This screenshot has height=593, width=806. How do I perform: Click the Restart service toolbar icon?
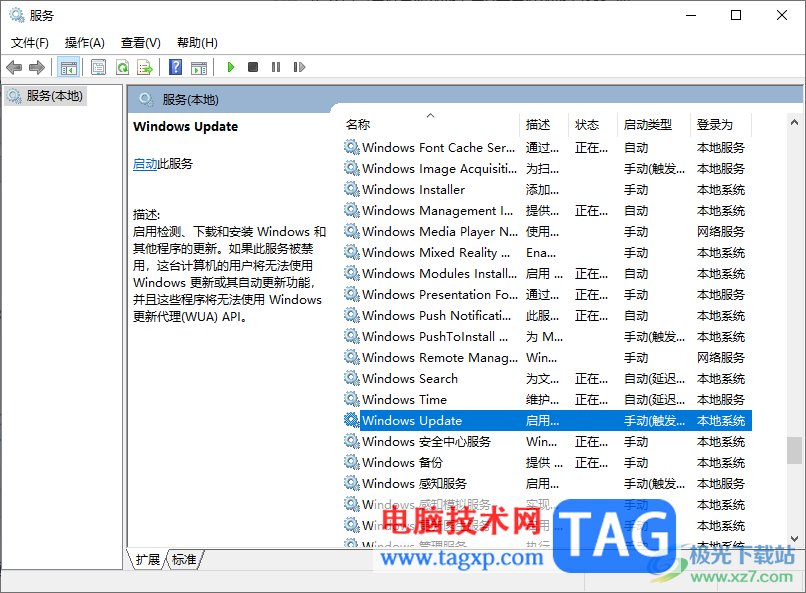299,67
